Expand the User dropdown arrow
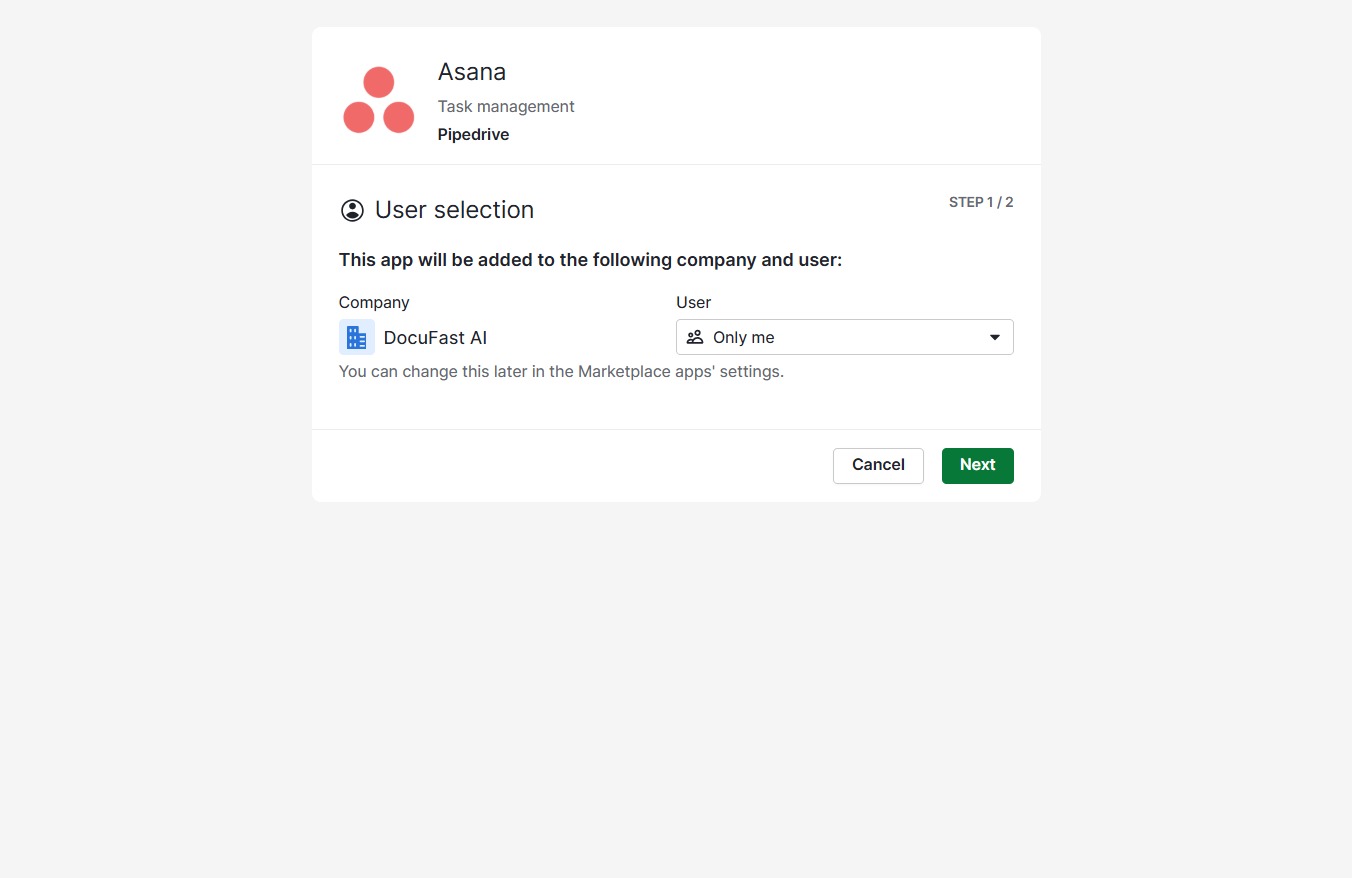The height and width of the screenshot is (878, 1352). click(995, 337)
